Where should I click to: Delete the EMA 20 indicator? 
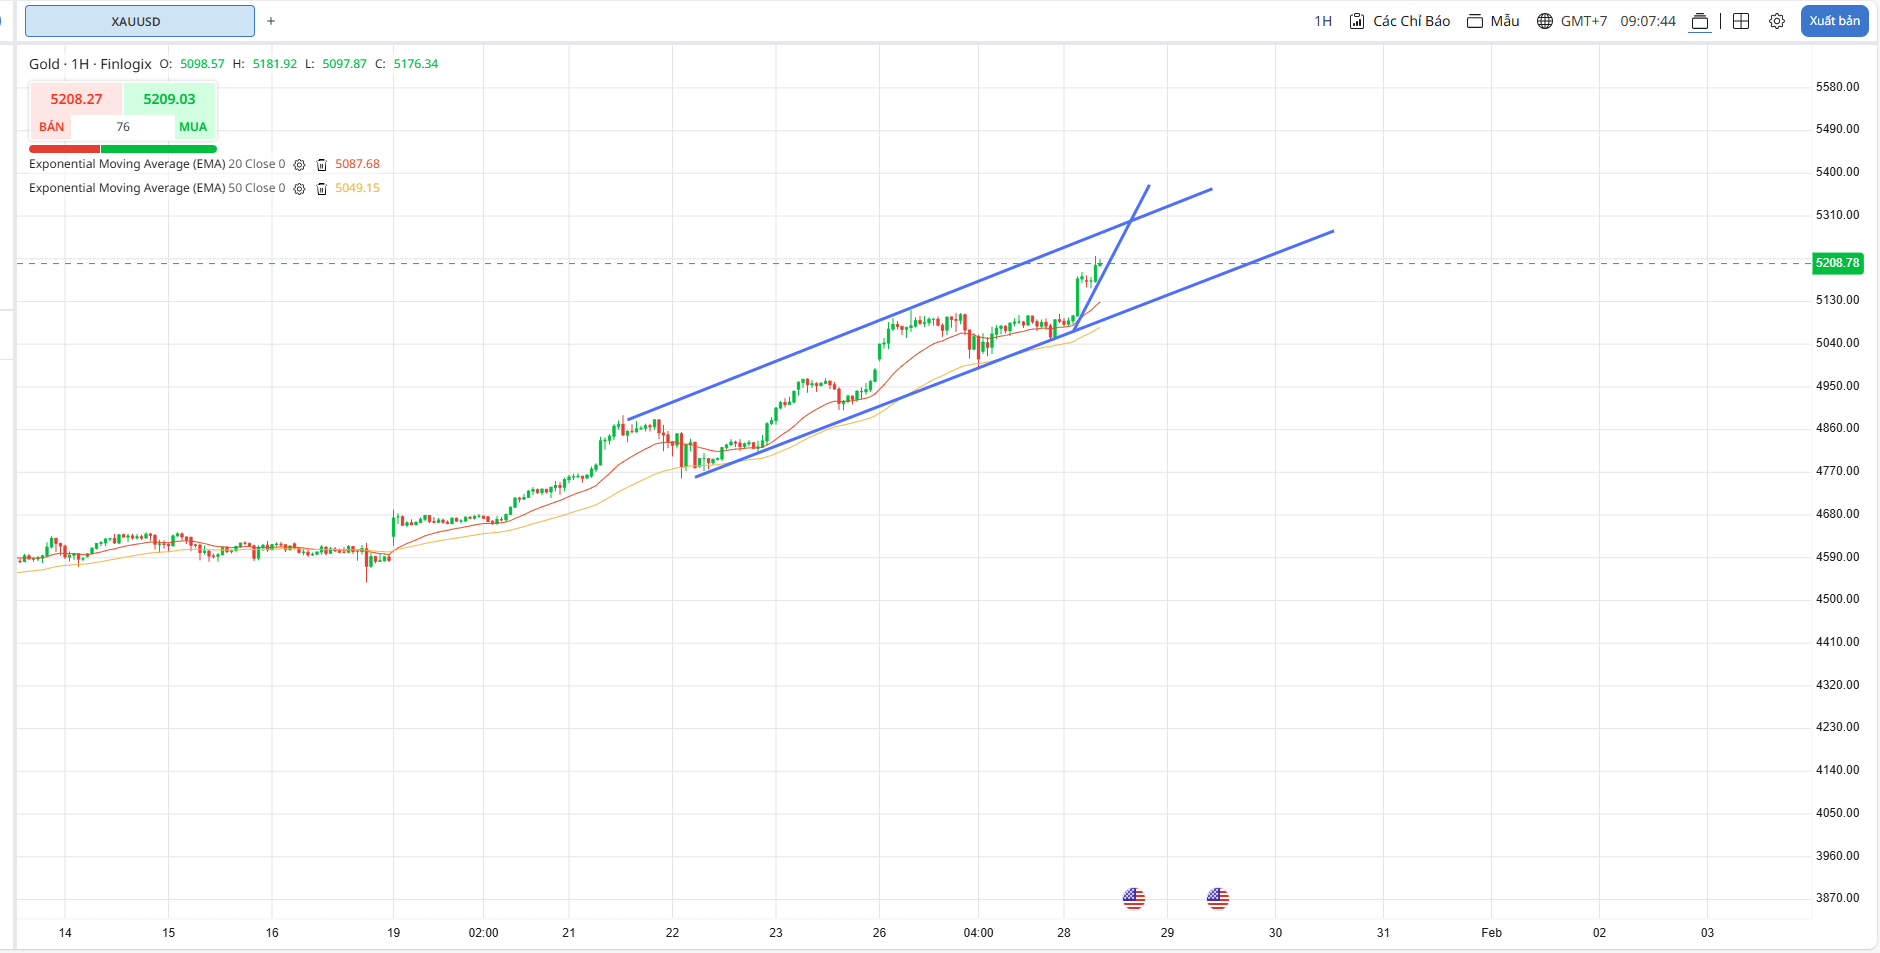click(x=321, y=165)
